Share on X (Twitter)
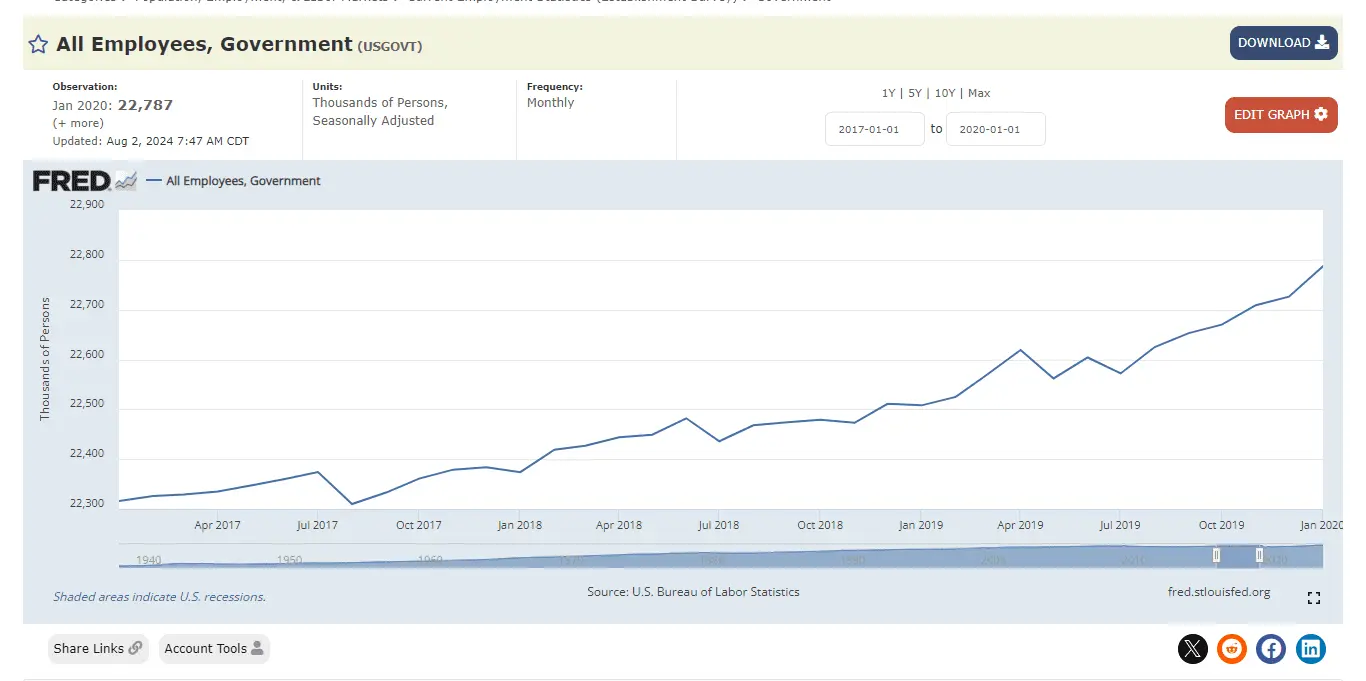 pos(1192,649)
